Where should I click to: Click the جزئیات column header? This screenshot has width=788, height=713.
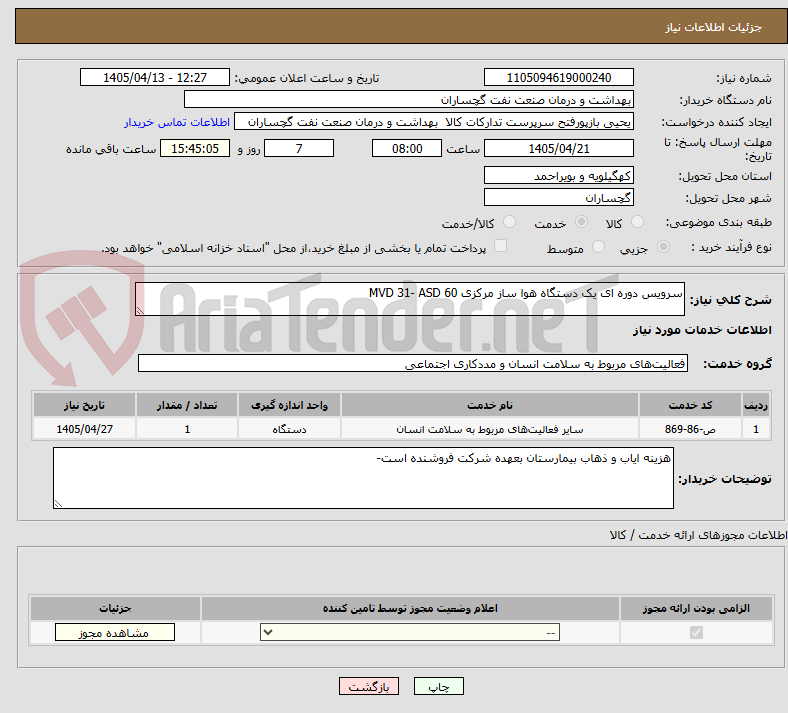115,608
